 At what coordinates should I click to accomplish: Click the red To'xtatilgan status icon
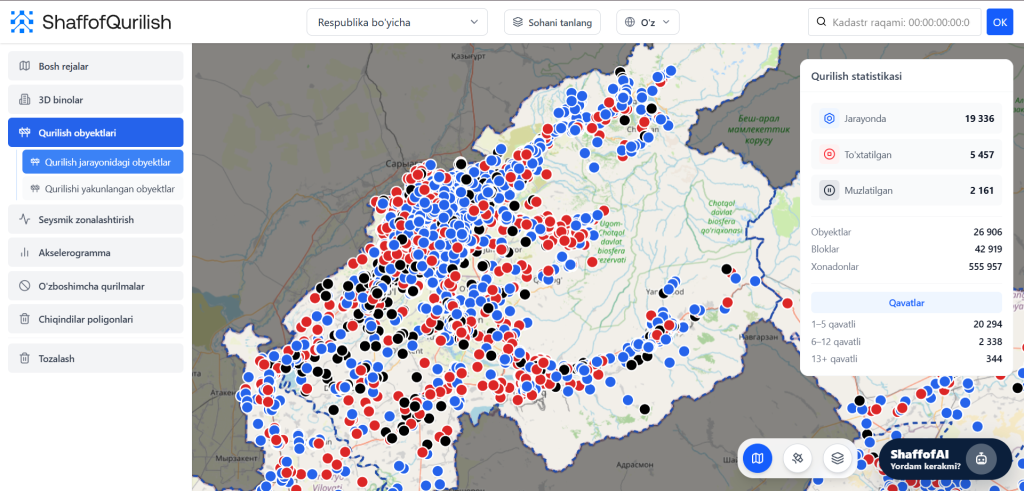pos(829,155)
